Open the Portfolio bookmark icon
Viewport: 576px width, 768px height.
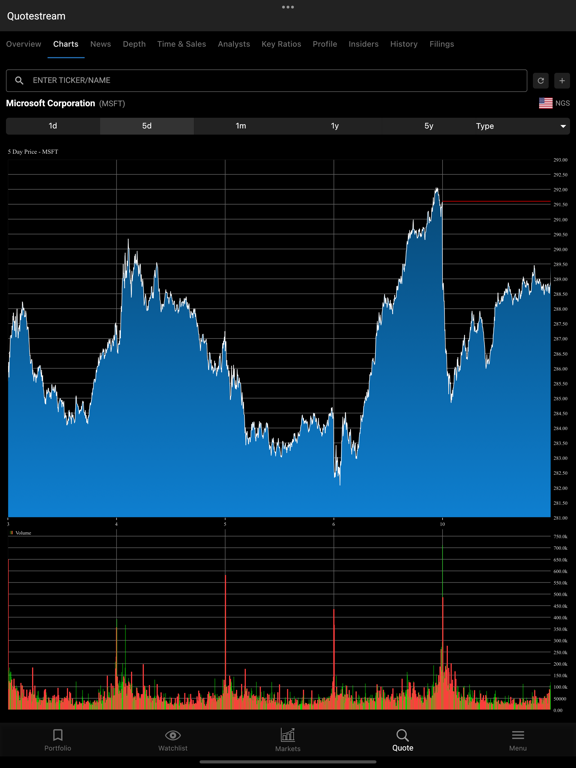(x=58, y=735)
